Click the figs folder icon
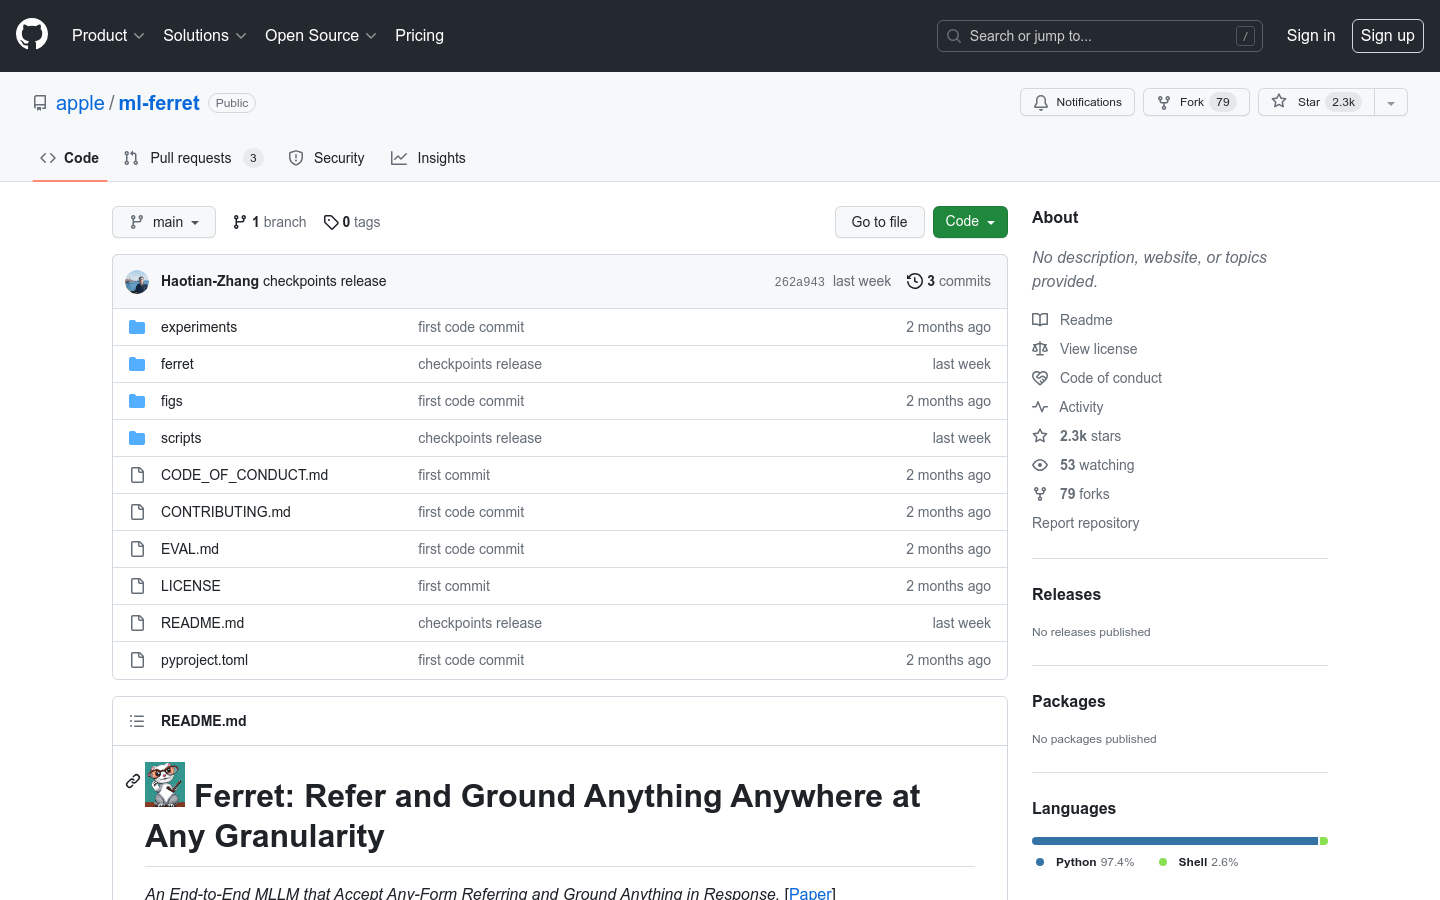 pyautogui.click(x=137, y=401)
